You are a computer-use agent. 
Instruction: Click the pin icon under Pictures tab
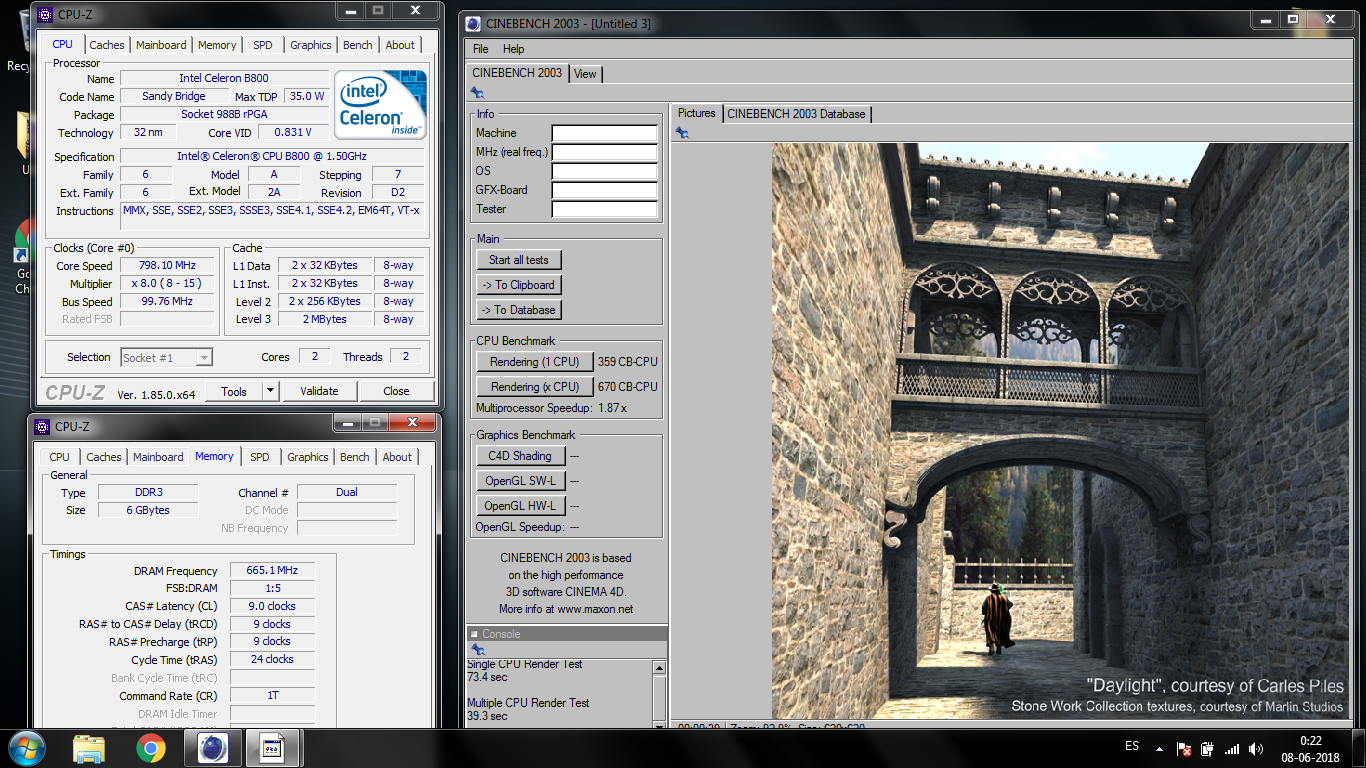point(682,133)
